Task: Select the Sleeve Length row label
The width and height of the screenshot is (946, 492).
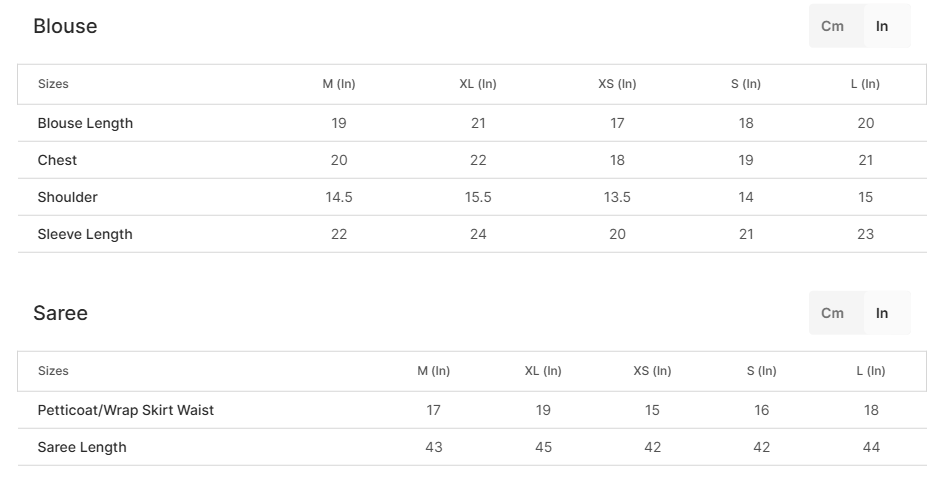Action: 85,234
